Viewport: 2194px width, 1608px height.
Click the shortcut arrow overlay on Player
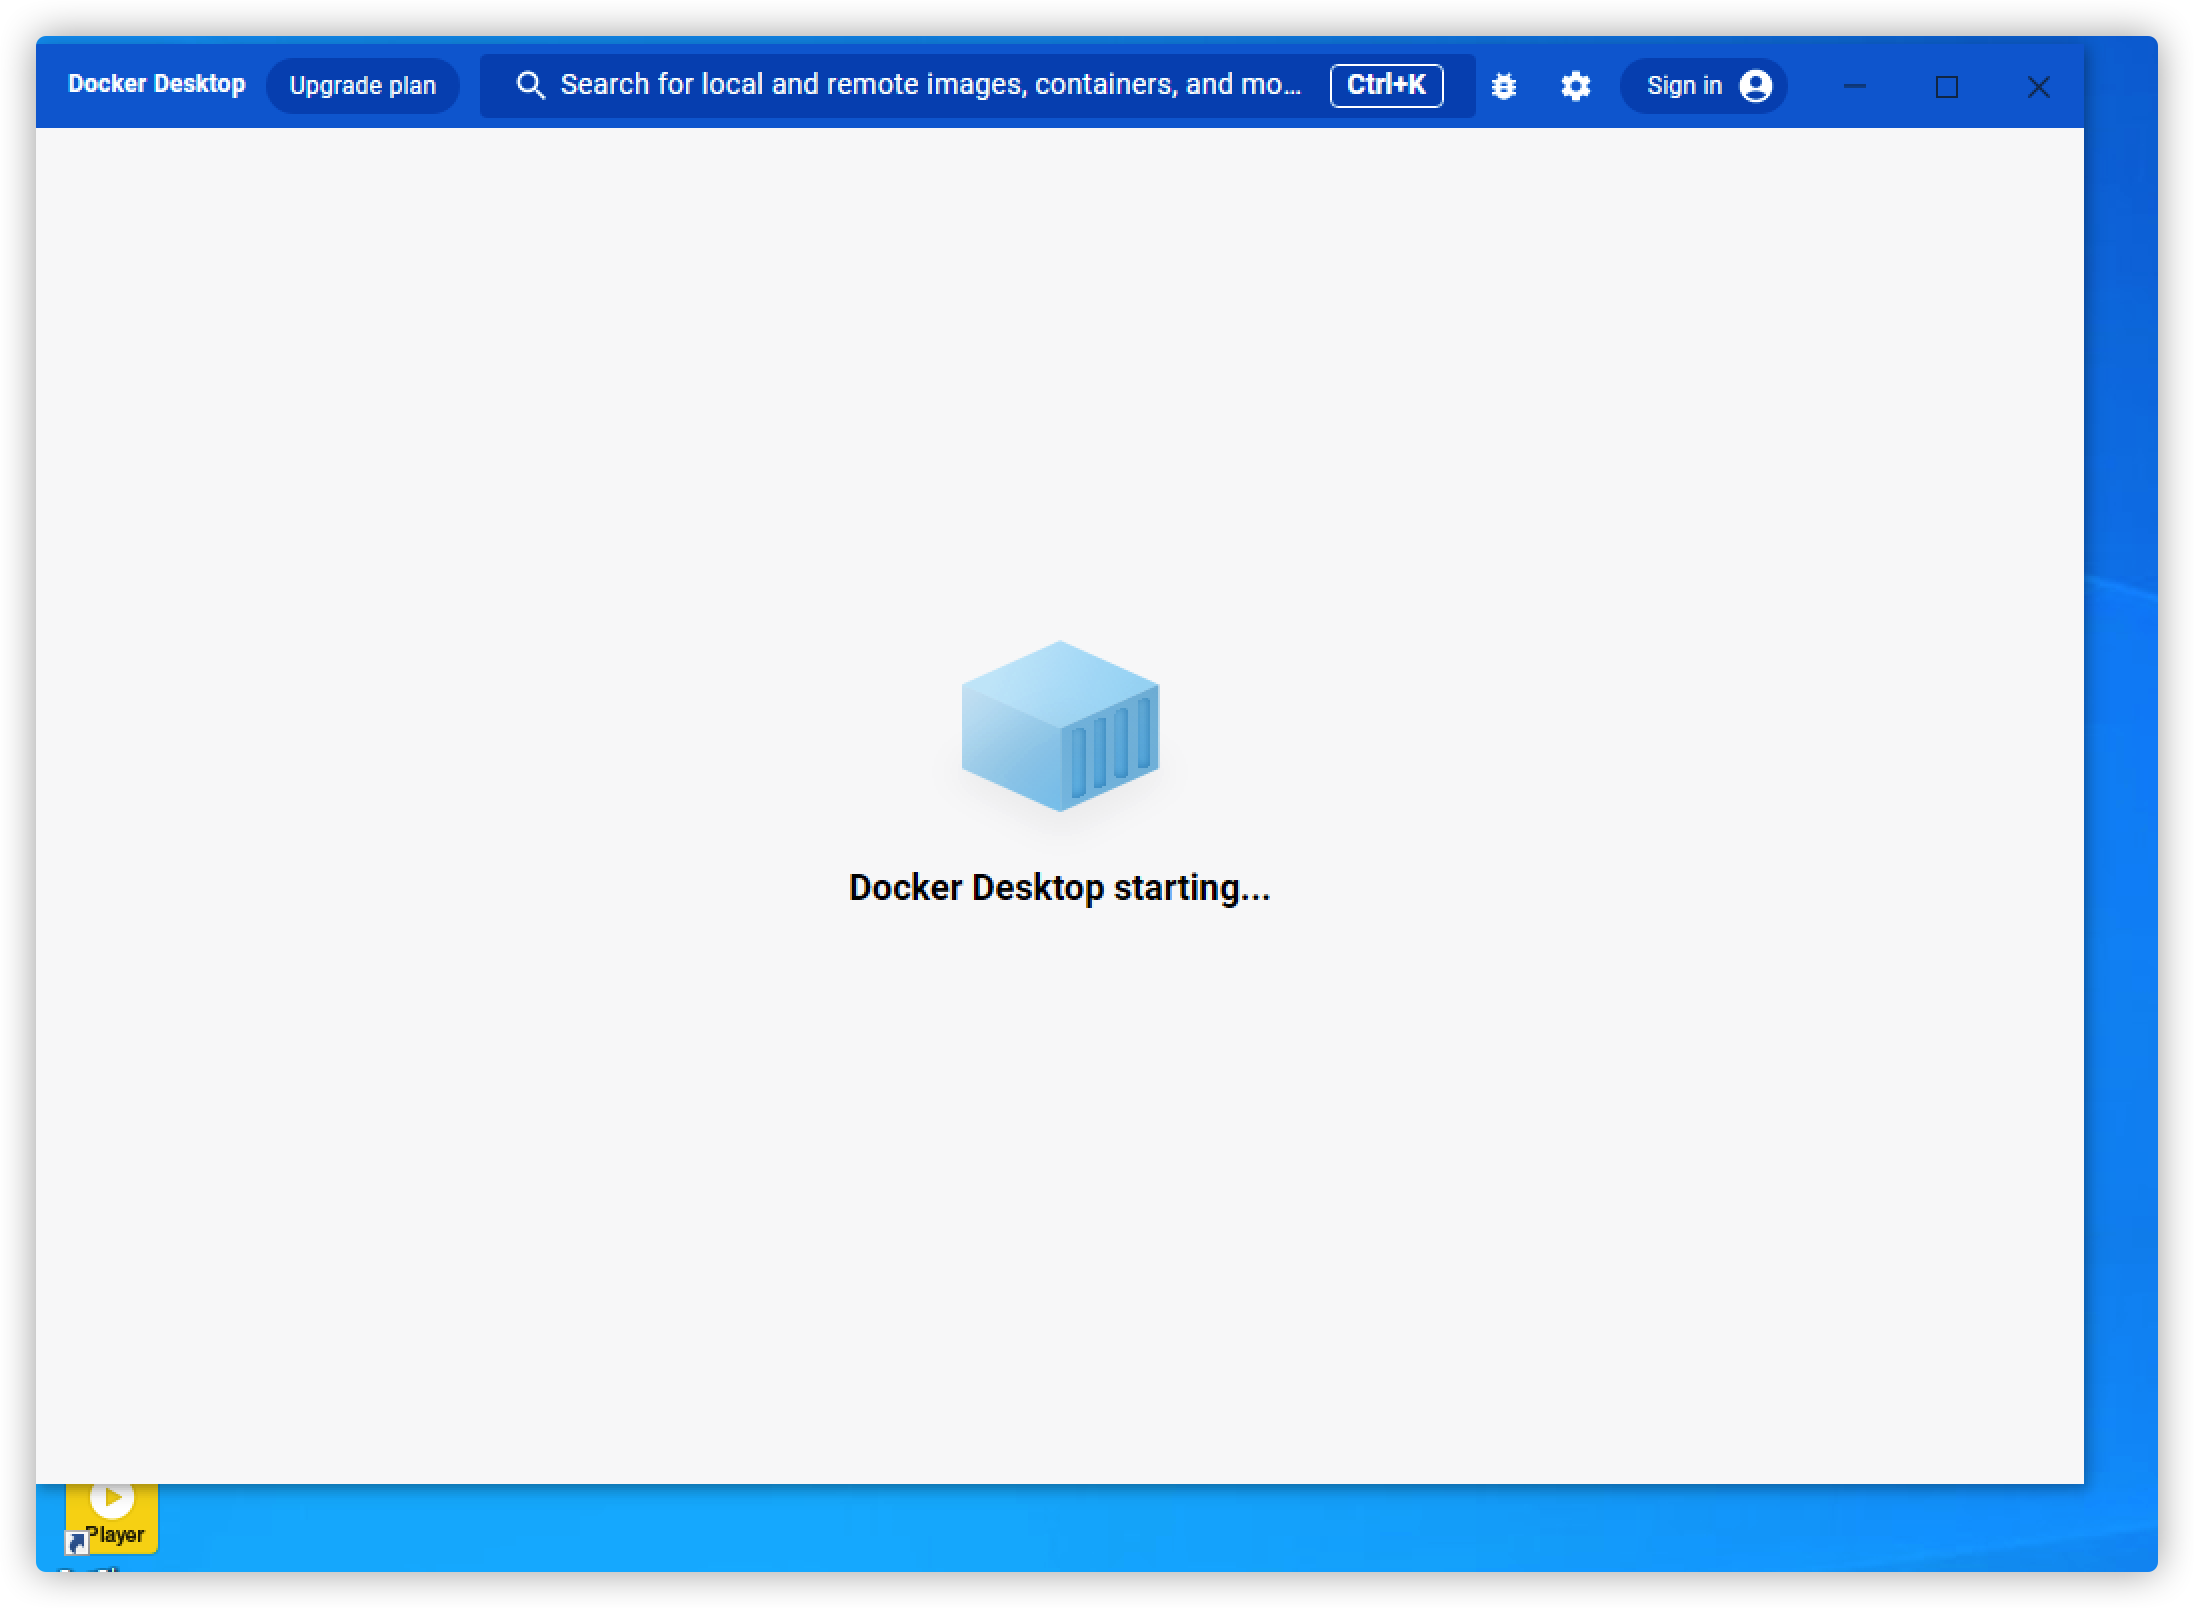(76, 1543)
